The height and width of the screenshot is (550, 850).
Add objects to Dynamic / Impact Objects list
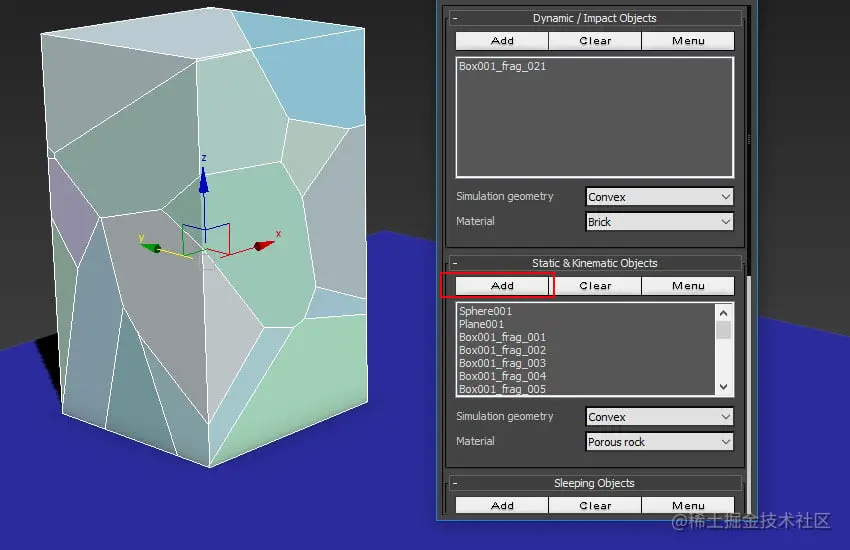(x=502, y=41)
